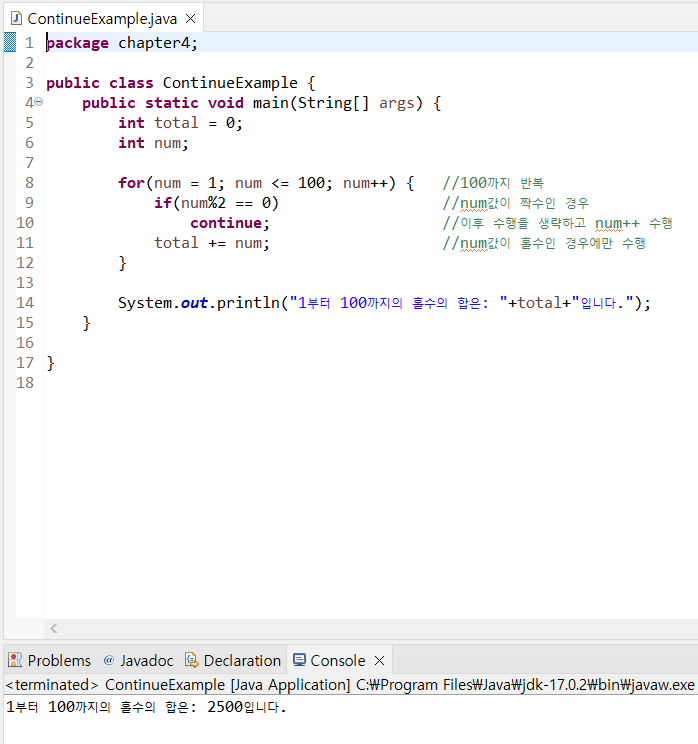698x744 pixels.
Task: Click 'total += num;' statement on line 11
Action: coord(212,243)
